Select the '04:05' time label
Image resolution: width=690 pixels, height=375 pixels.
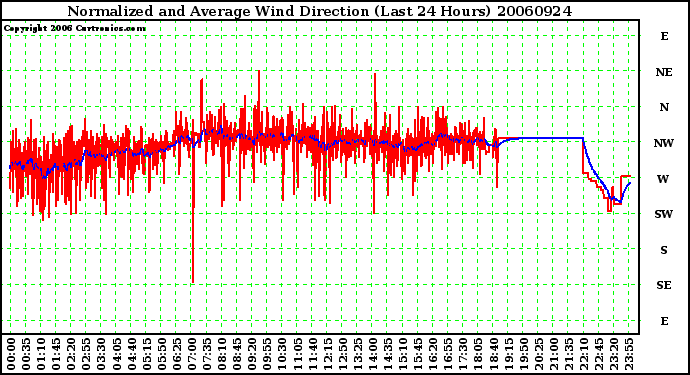coord(116,354)
